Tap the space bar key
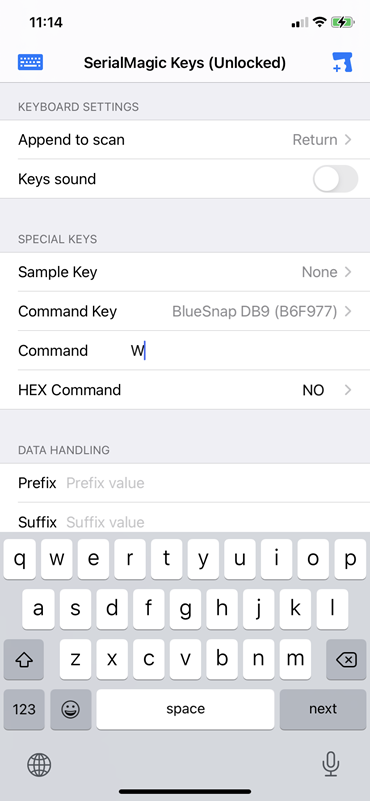Viewport: 370px width, 801px height. pyautogui.click(x=186, y=709)
